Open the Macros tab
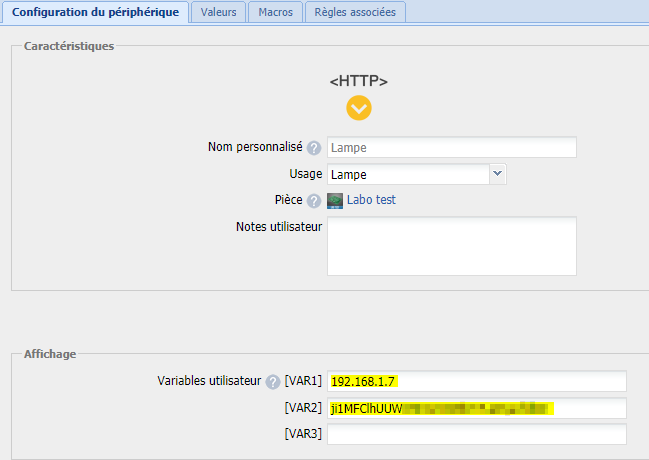The image size is (649, 460). click(275, 13)
